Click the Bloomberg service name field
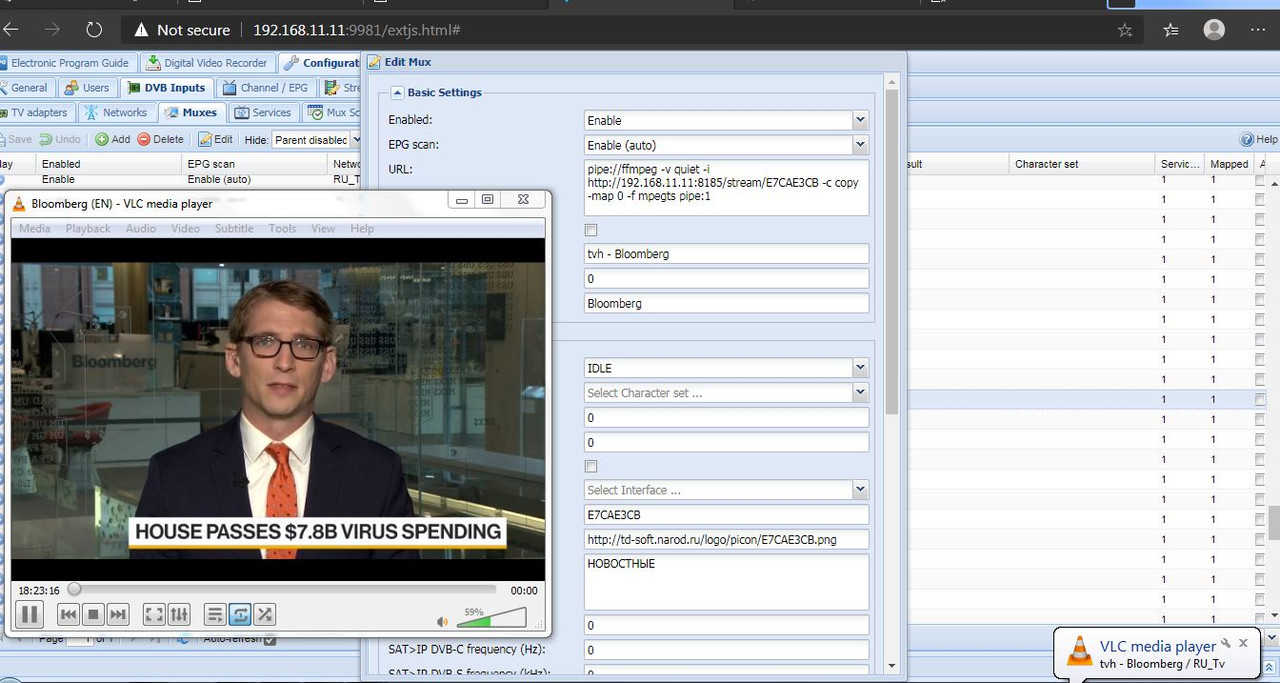This screenshot has width=1280, height=683. point(727,303)
